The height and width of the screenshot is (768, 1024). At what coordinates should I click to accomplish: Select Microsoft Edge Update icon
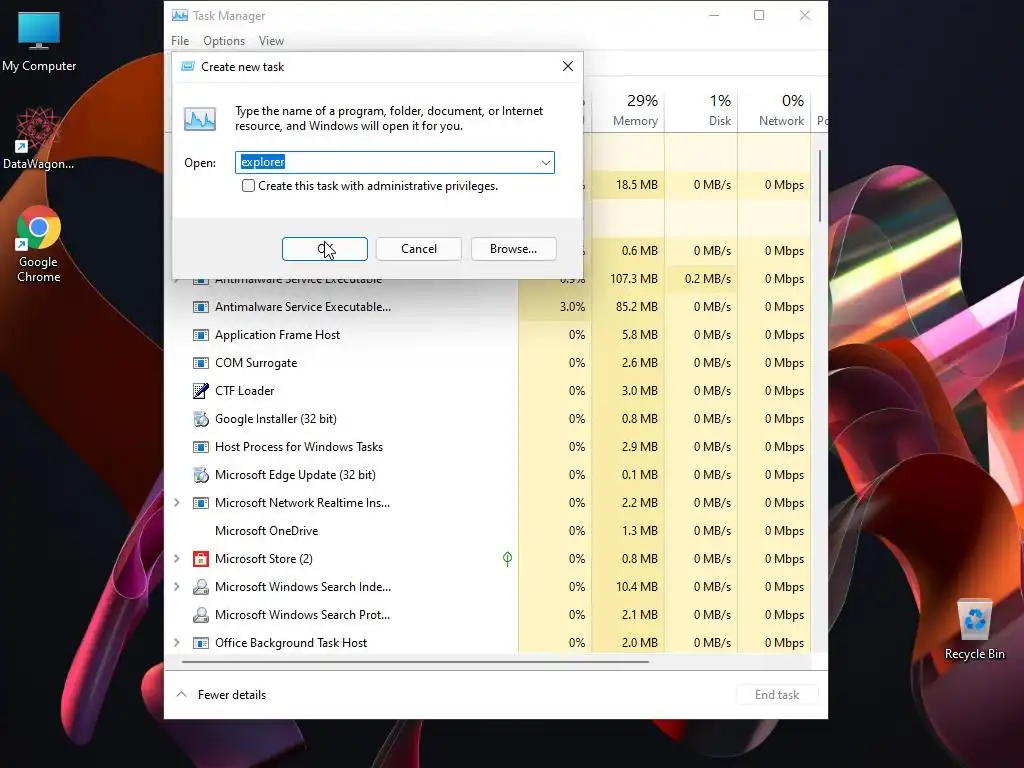[x=200, y=475]
